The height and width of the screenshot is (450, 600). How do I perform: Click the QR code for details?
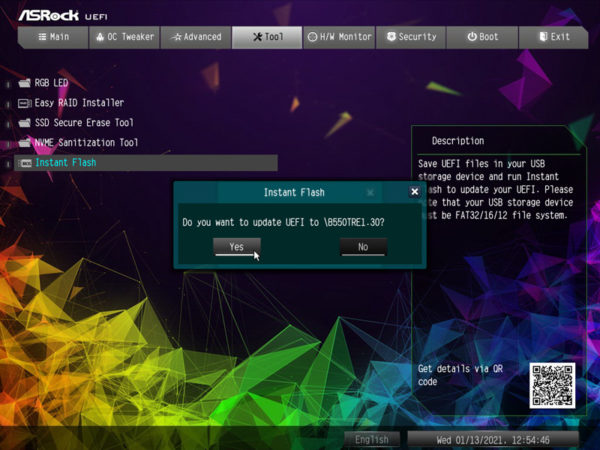click(x=553, y=385)
